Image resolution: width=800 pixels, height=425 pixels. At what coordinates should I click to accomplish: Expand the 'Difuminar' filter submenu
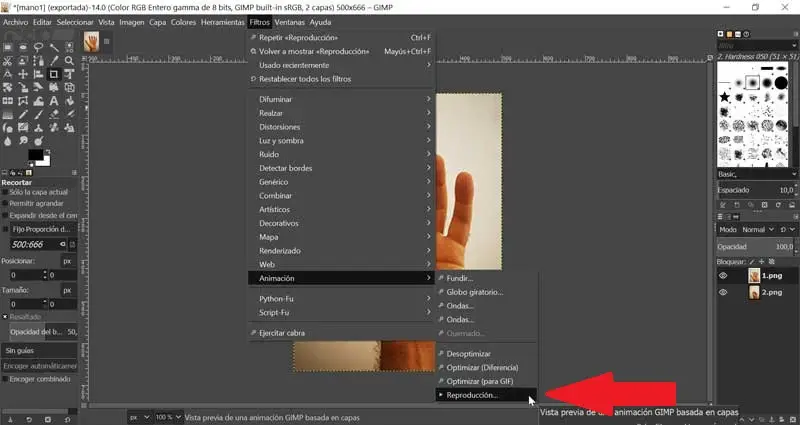tap(341, 99)
